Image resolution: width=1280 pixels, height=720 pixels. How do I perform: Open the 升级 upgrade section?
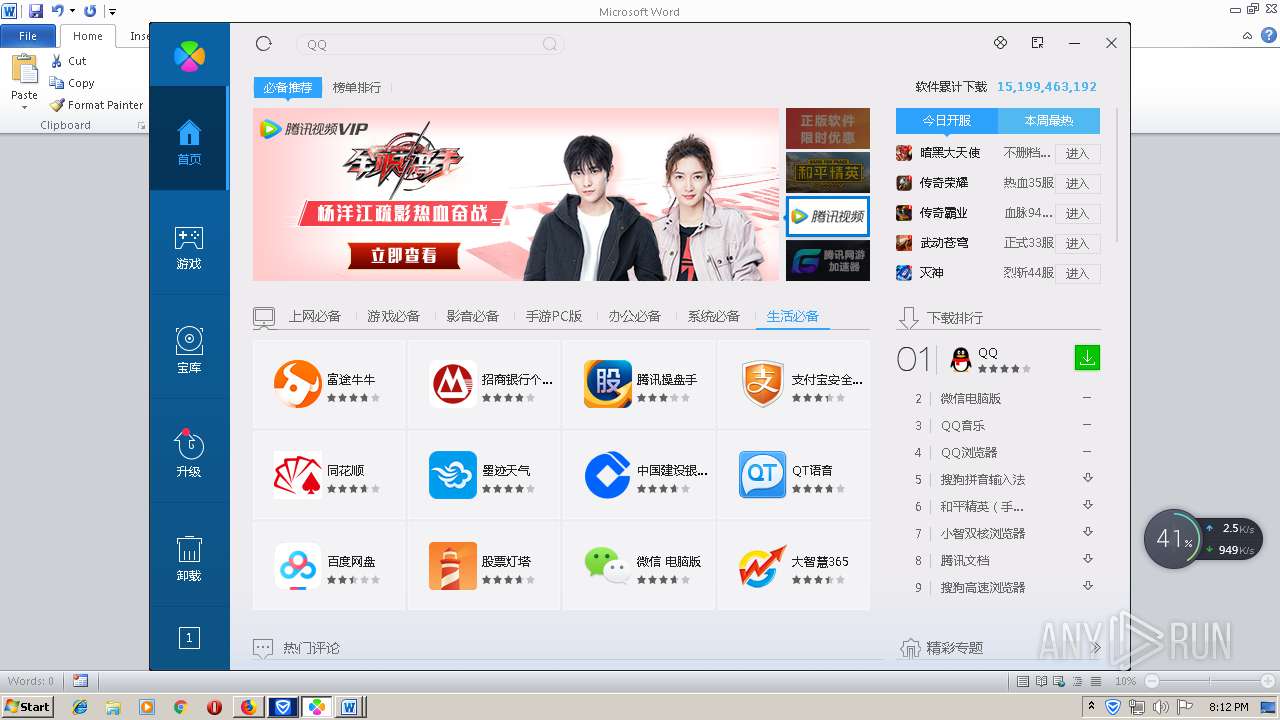[x=189, y=454]
